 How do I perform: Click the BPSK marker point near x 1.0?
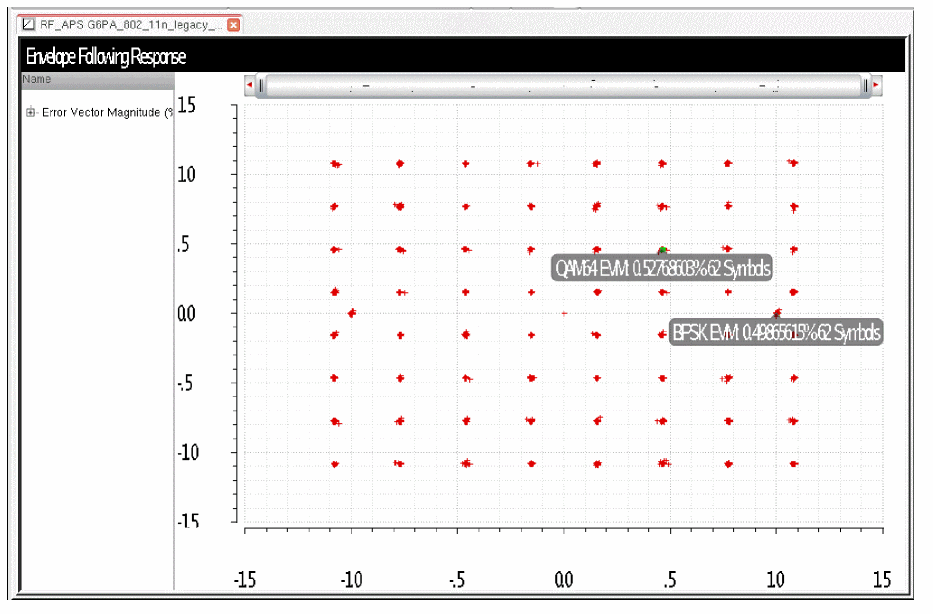[x=776, y=313]
